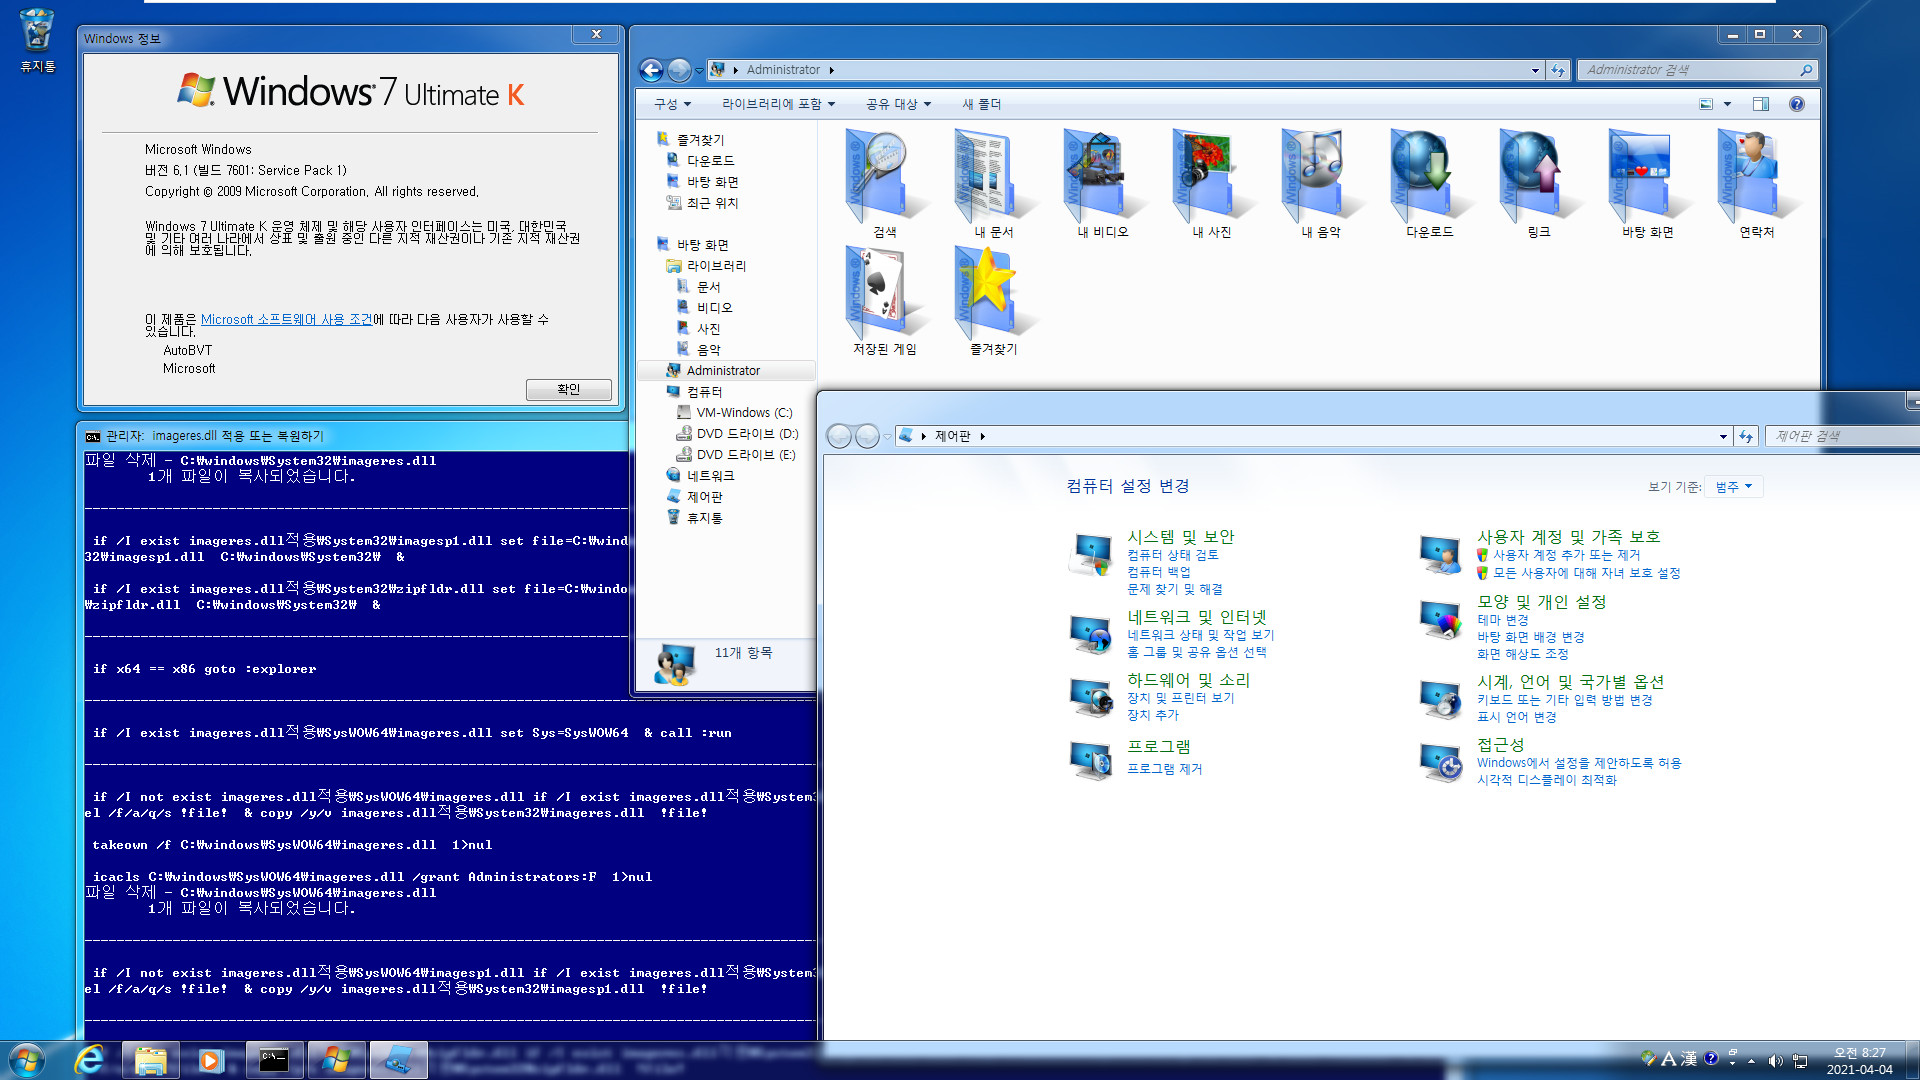1920x1080 pixels.
Task: Open the 다운로드 folder icon in file pane
Action: (1429, 184)
